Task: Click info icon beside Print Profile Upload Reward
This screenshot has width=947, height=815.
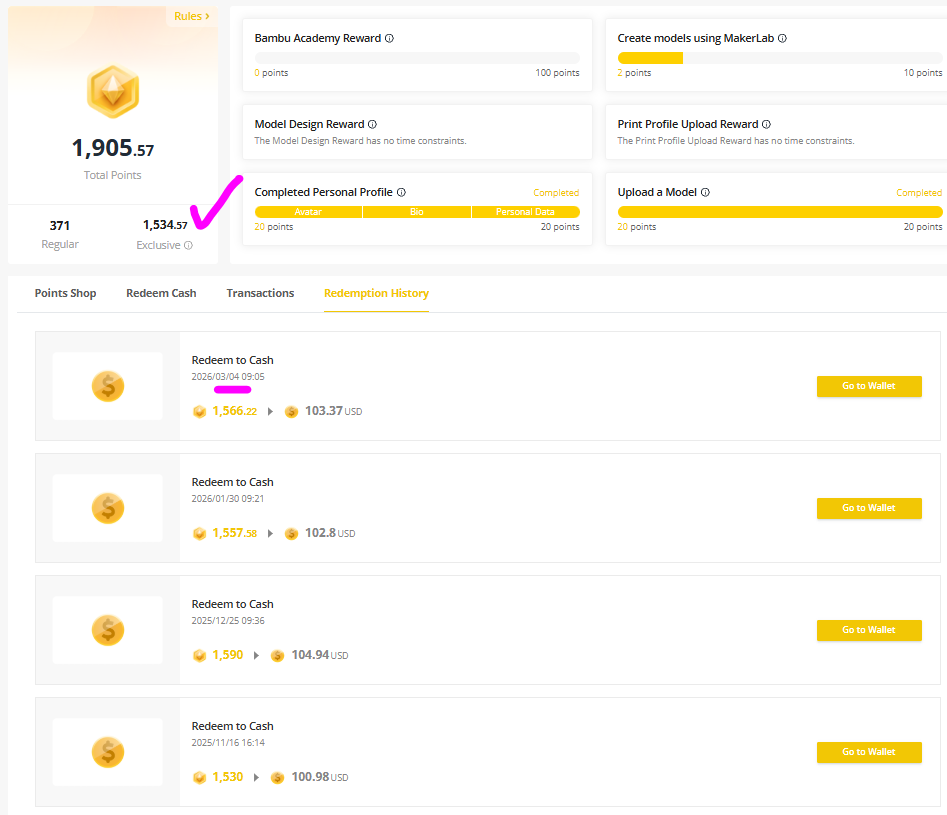Action: click(766, 125)
